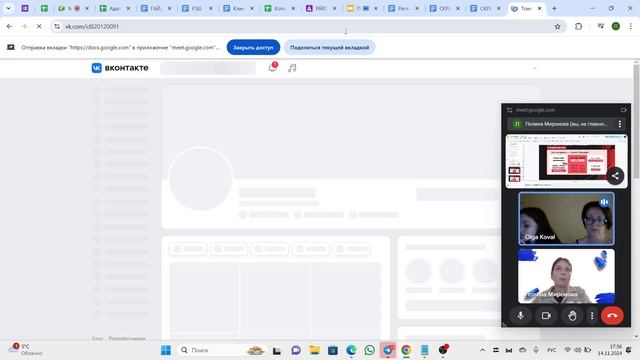The width and height of the screenshot is (640, 360).
Task: Click the shared presentation thumbnail in Meet
Action: click(566, 161)
